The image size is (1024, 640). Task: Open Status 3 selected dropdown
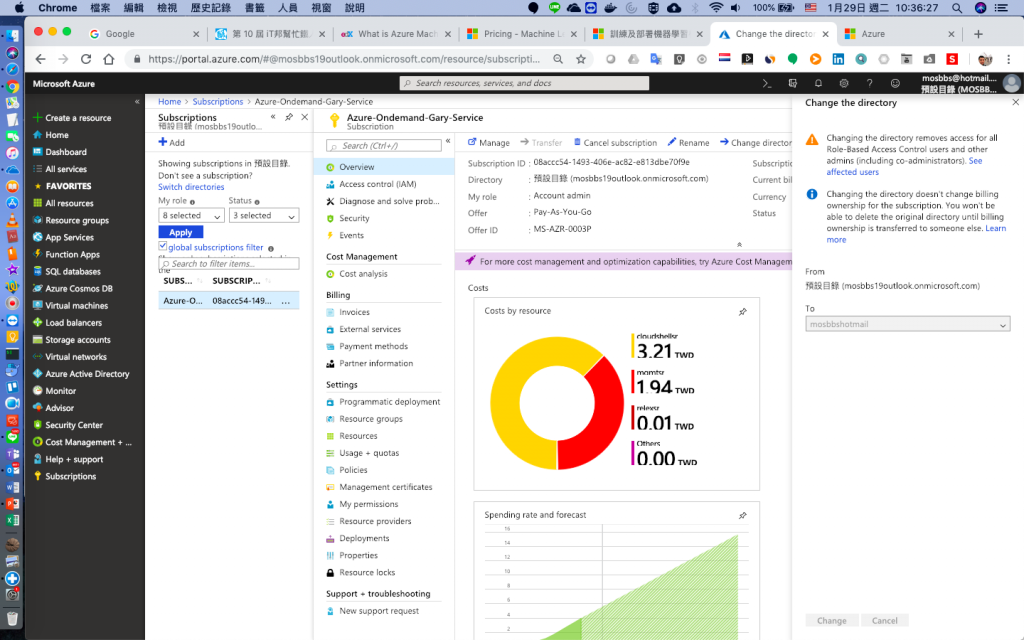point(264,216)
